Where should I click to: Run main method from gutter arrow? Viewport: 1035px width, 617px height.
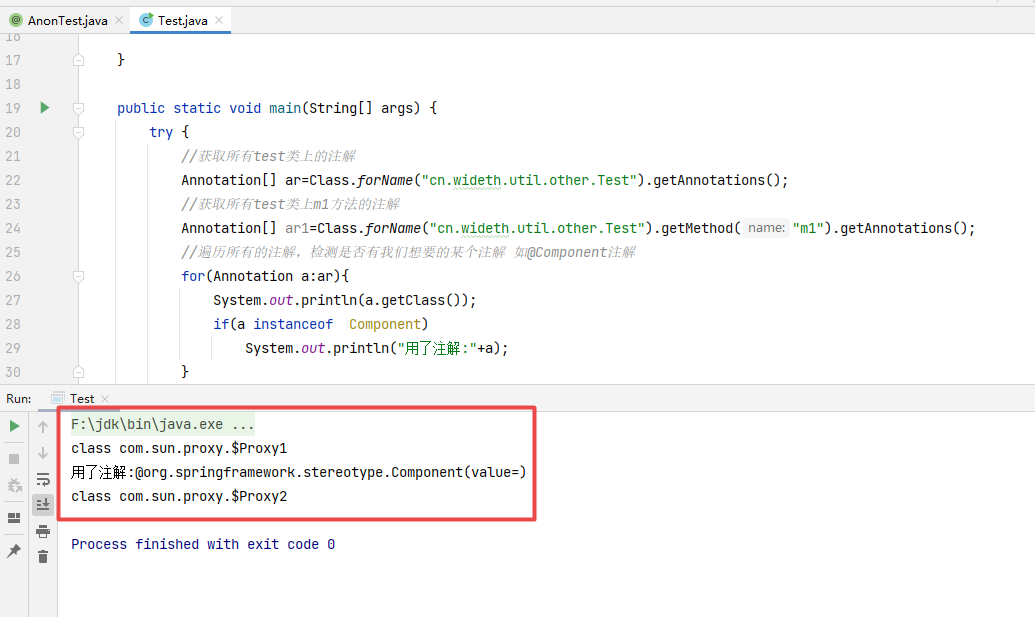tap(44, 108)
